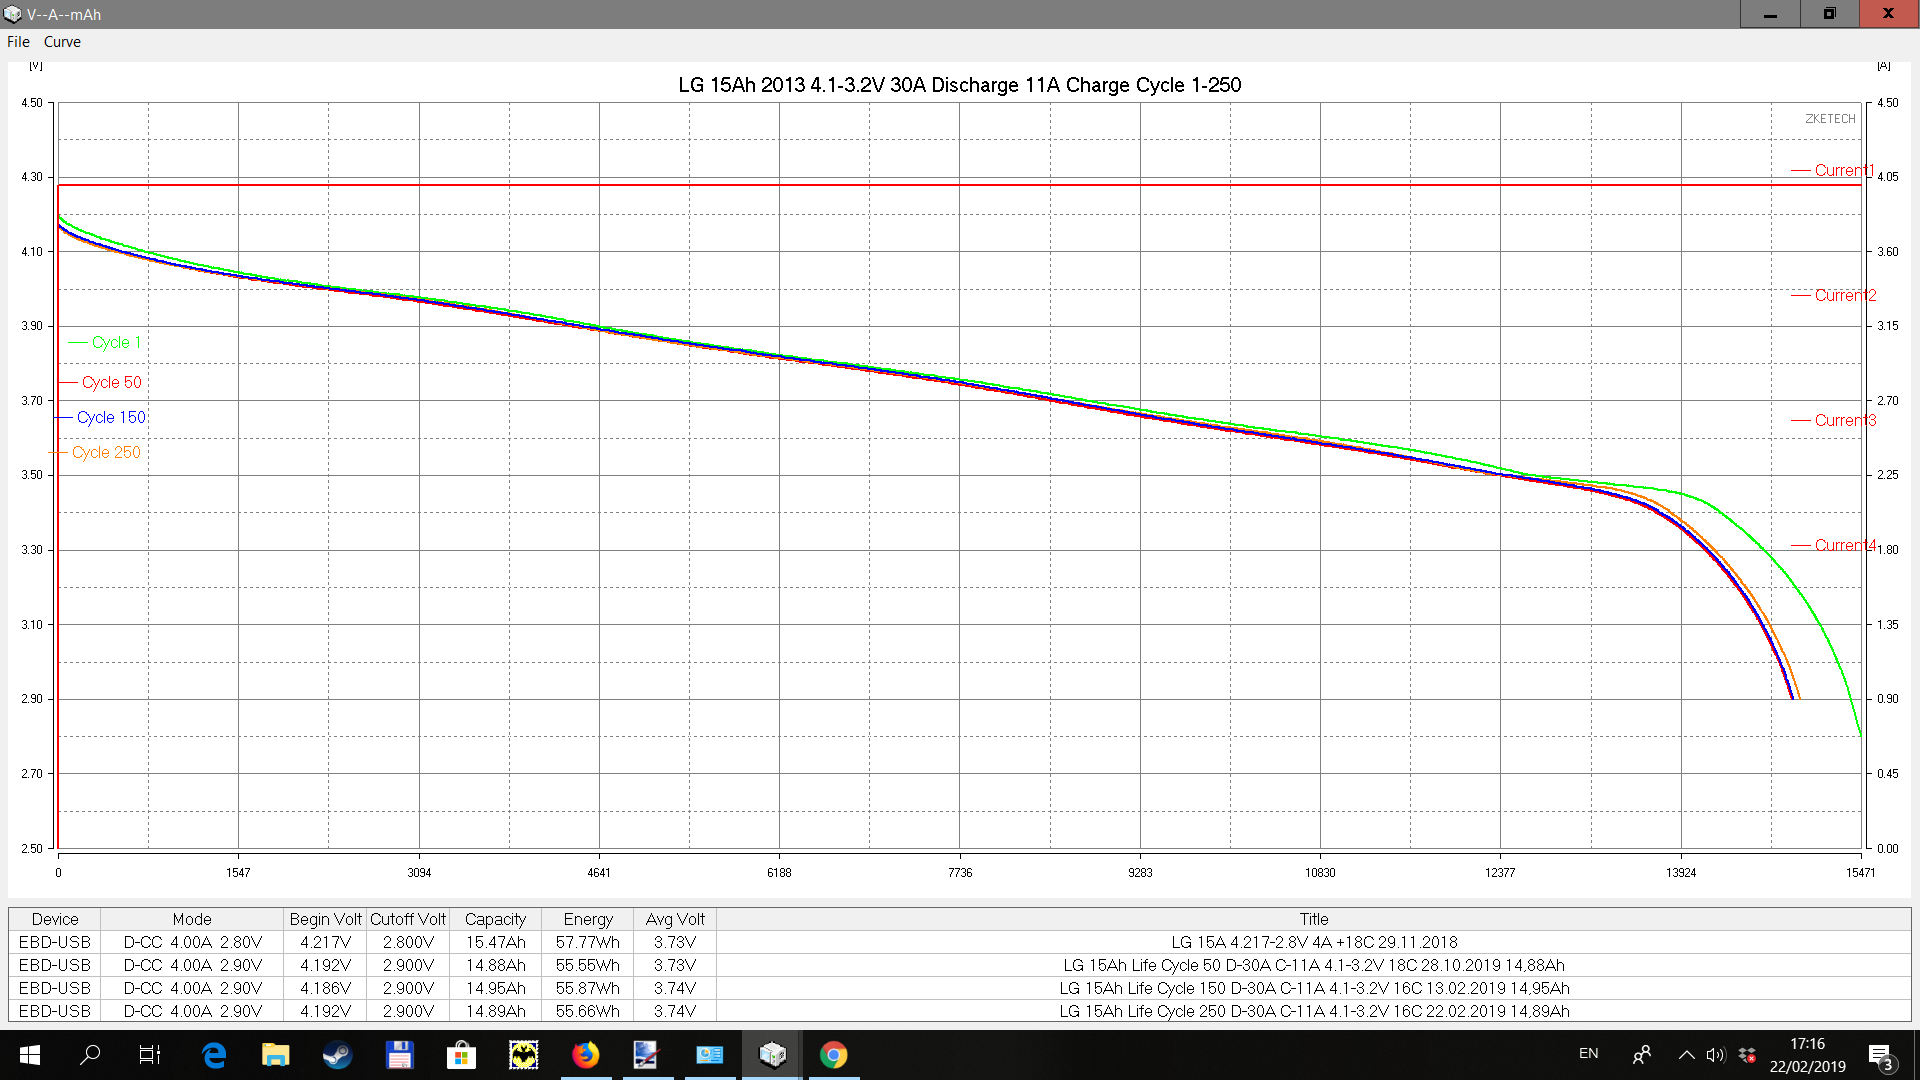Select the Cycle 250 title table row

1313,1011
